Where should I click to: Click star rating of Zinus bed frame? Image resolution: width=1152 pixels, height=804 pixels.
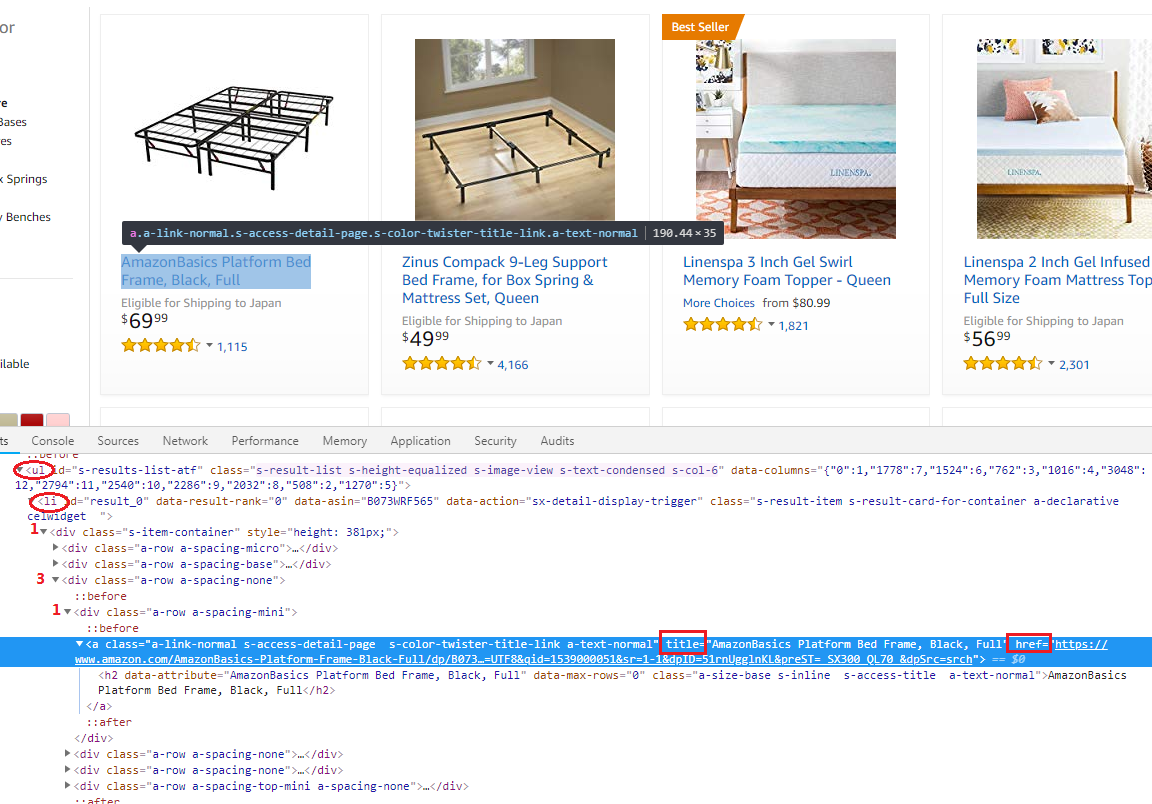[442, 363]
